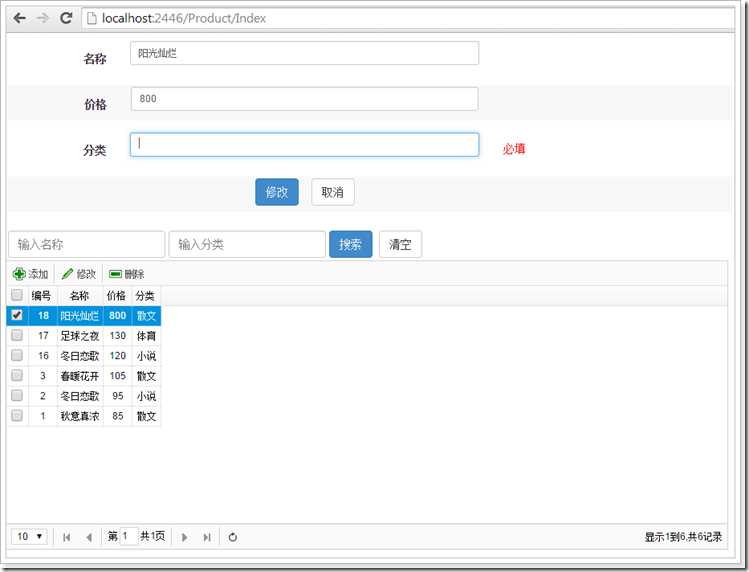Check the checkbox for row 1
749x572 pixels.
tap(17, 415)
